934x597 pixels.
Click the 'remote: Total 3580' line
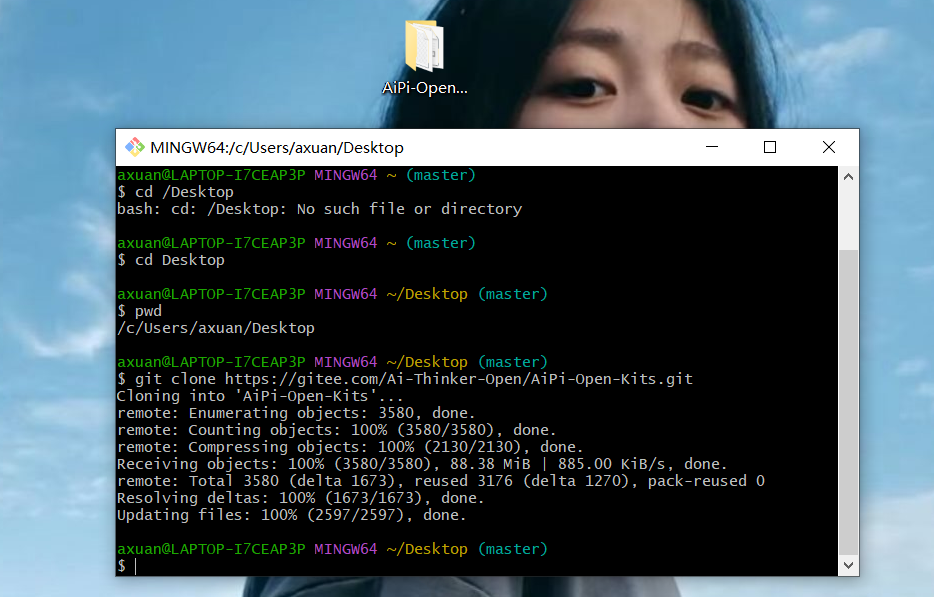pos(441,481)
